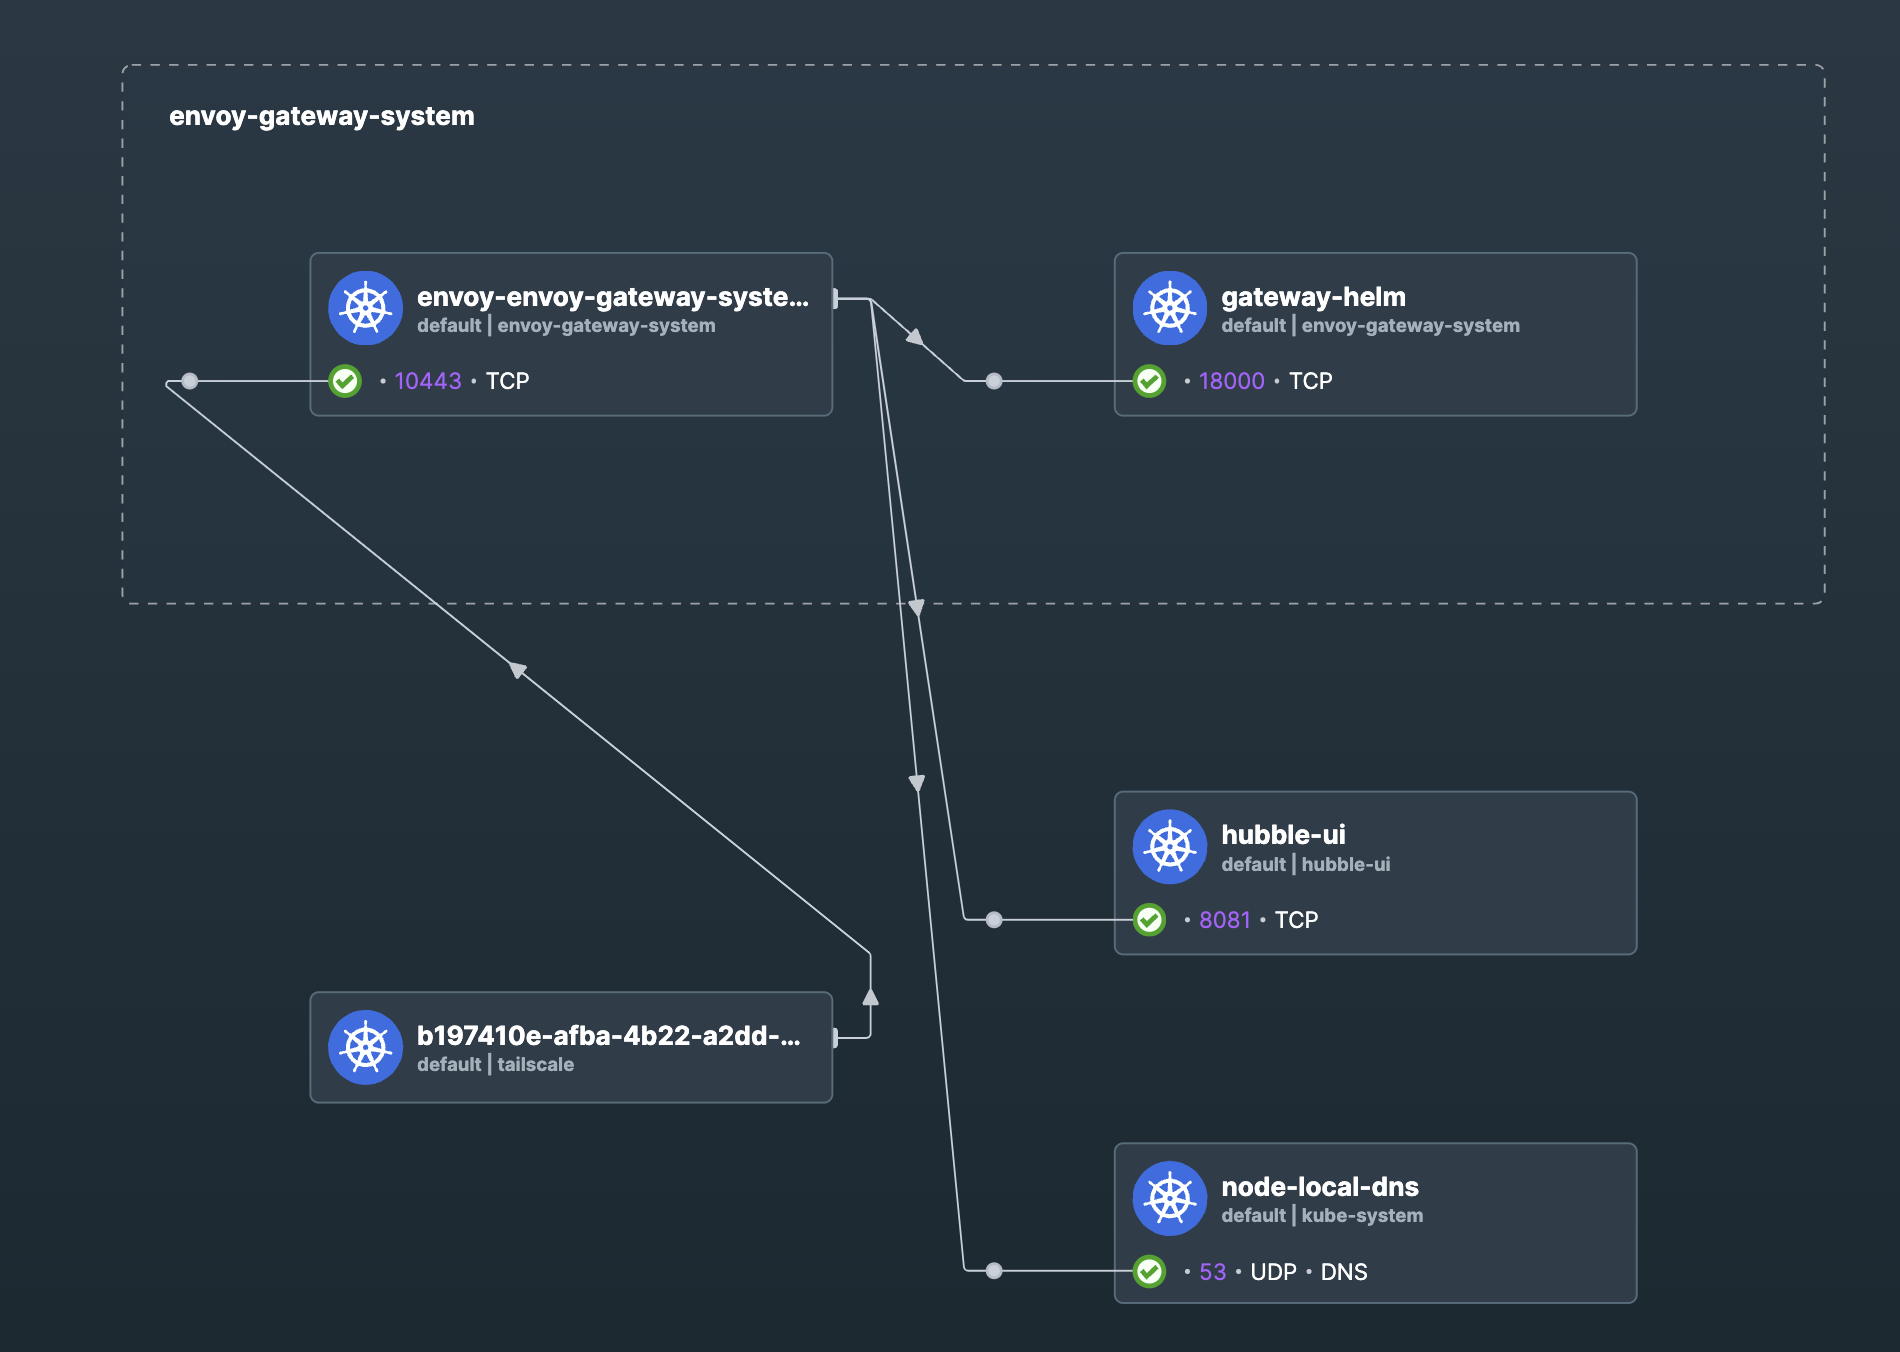Click Kubernetes icon on node-local-dns card
The image size is (1900, 1352).
pyautogui.click(x=1170, y=1198)
